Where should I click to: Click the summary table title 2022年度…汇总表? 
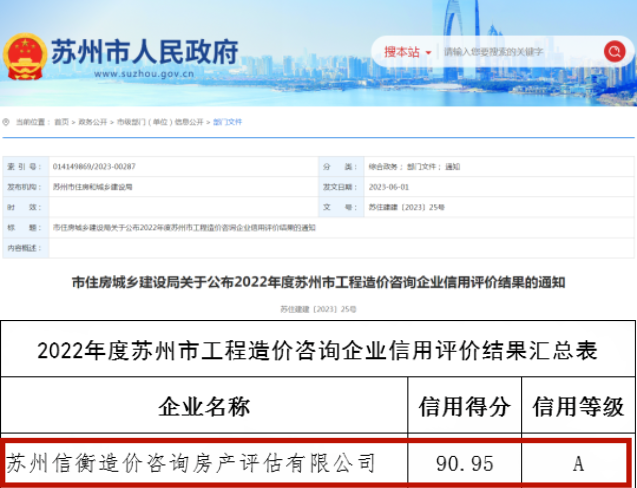[x=318, y=350]
